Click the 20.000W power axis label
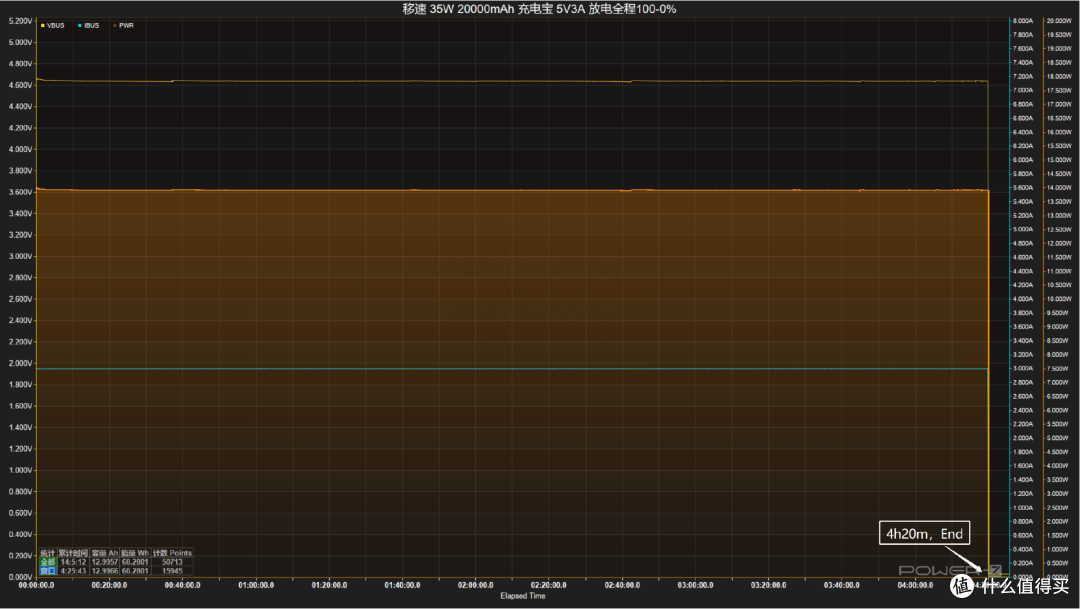This screenshot has height=609, width=1080. (1059, 21)
